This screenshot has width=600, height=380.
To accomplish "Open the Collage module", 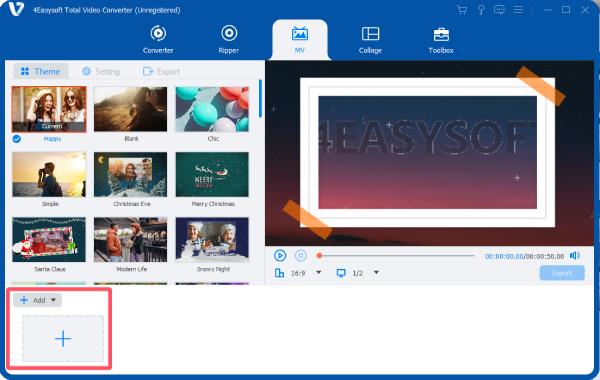I will pyautogui.click(x=370, y=39).
